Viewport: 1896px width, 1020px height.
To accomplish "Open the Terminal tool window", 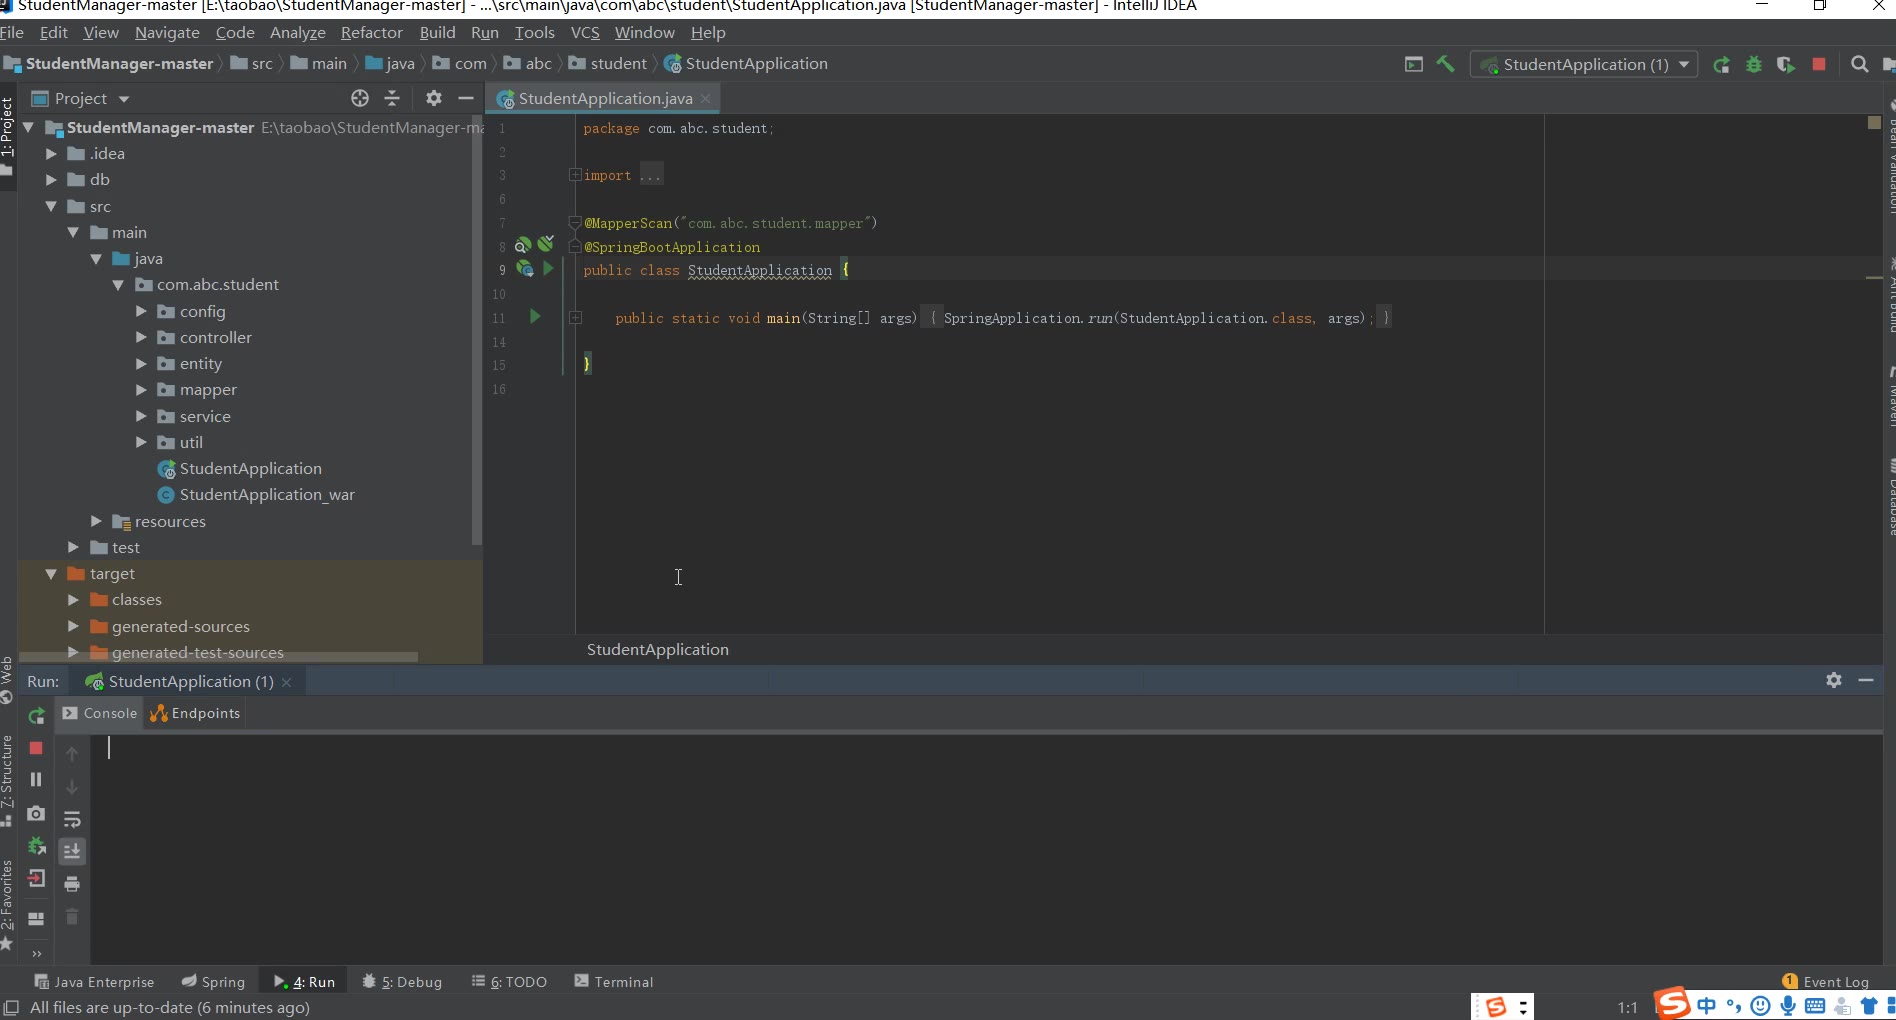I will (613, 982).
